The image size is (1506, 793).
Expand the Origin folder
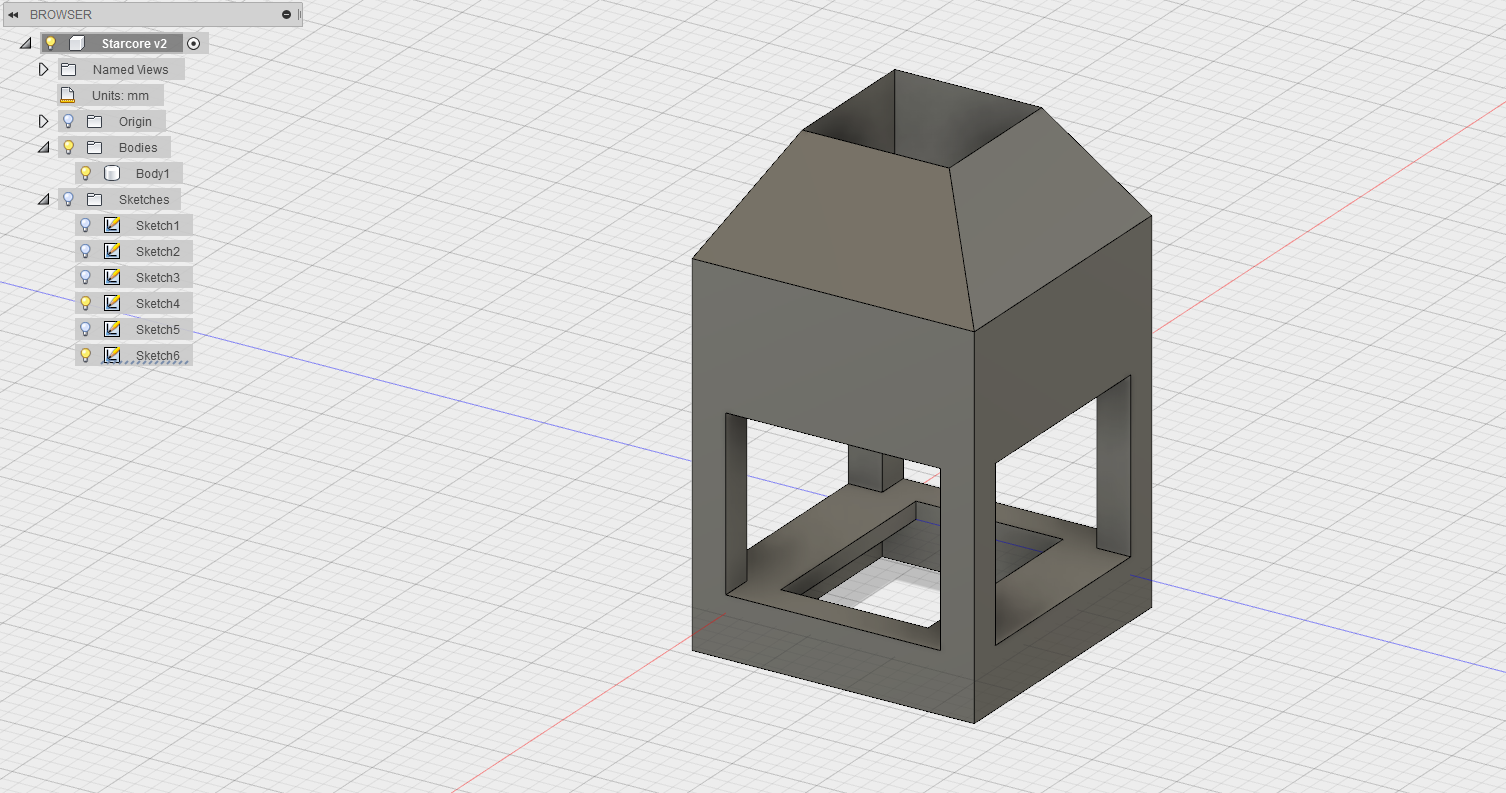click(43, 121)
